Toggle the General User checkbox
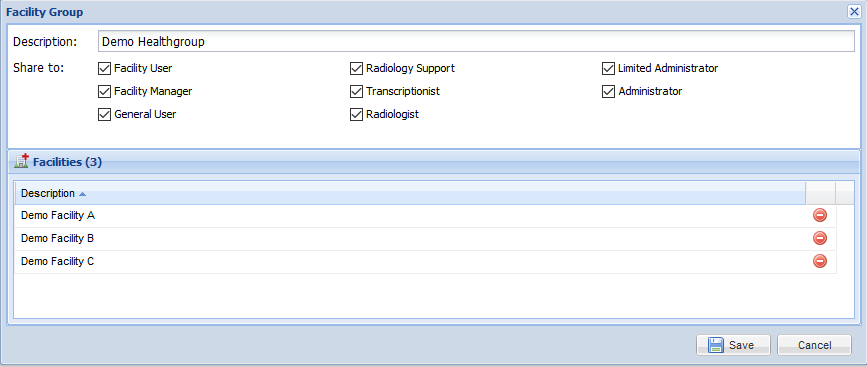 pyautogui.click(x=104, y=114)
